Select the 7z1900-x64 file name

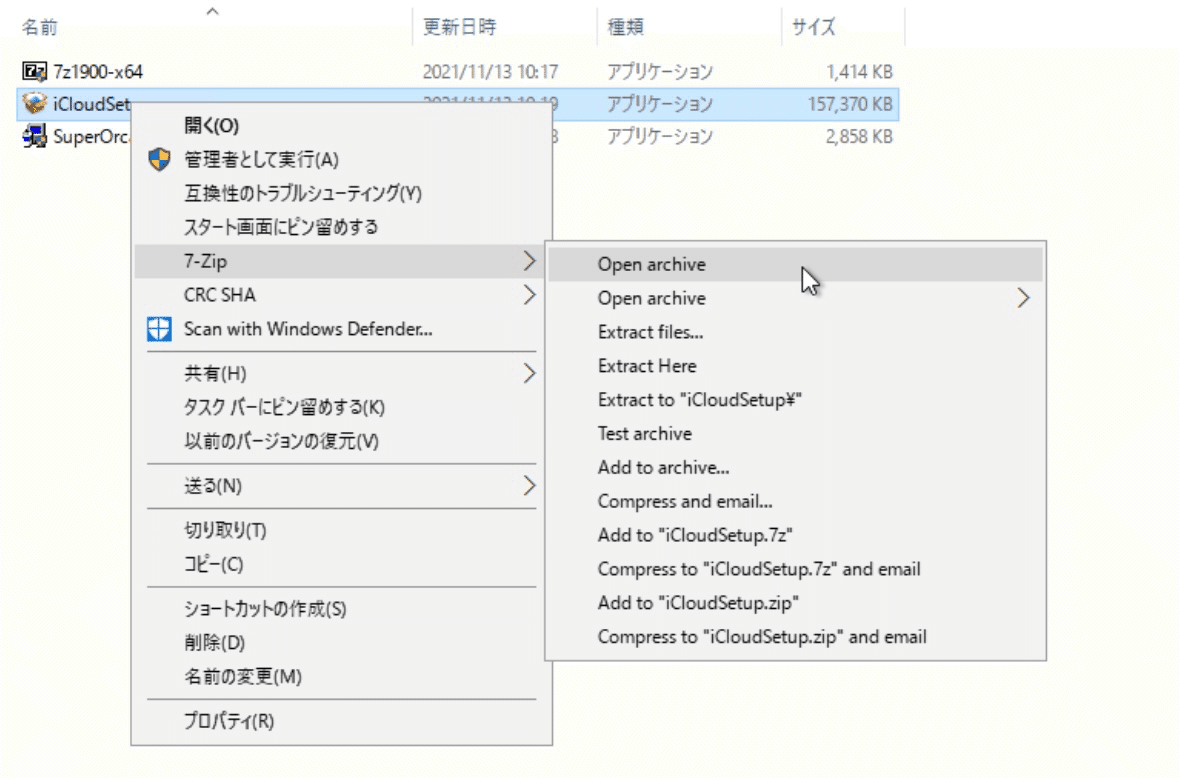98,71
